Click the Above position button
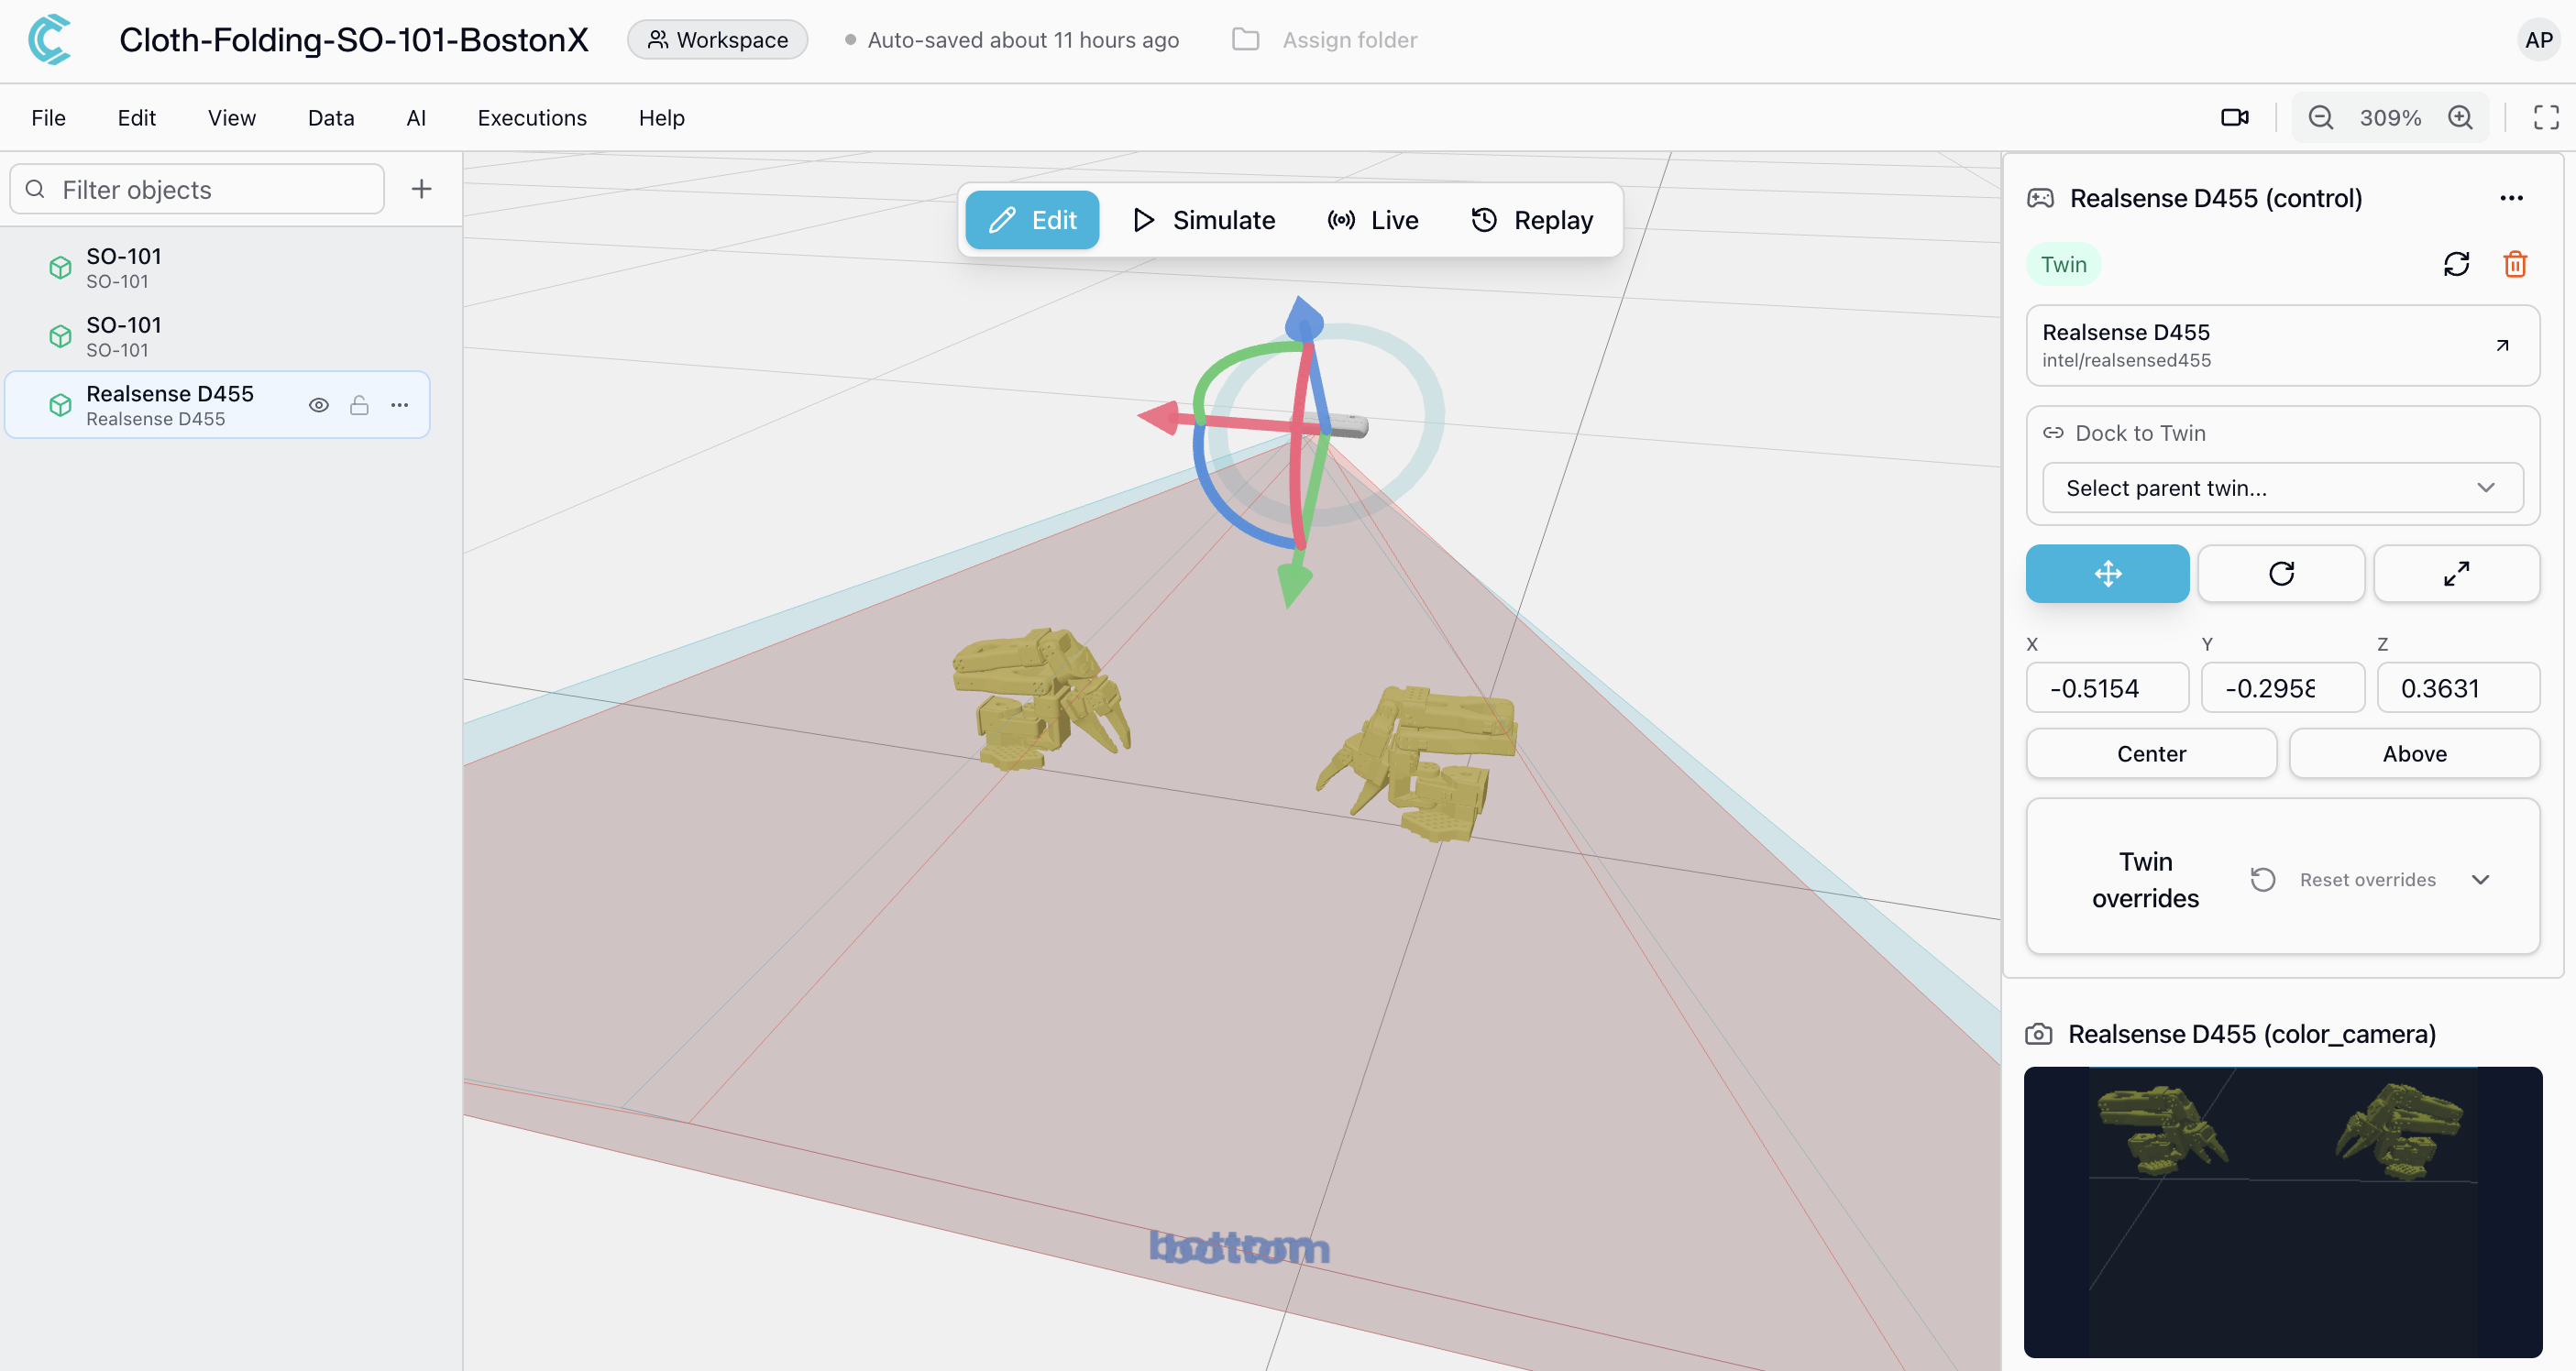This screenshot has width=2576, height=1371. (x=2413, y=754)
